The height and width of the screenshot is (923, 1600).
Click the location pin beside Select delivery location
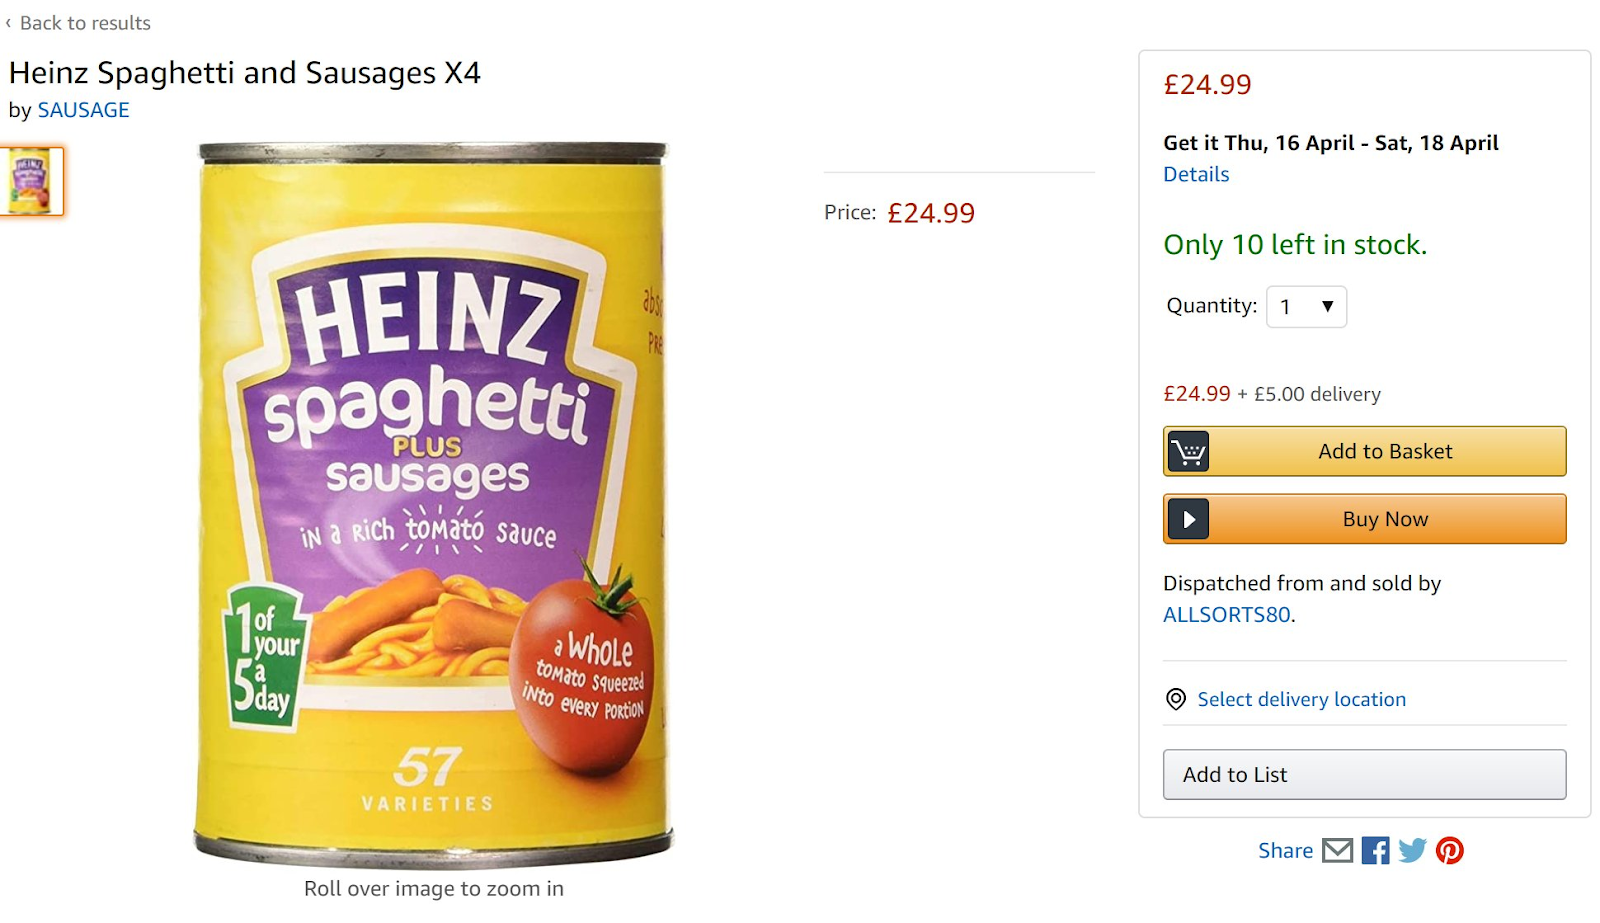(1175, 699)
